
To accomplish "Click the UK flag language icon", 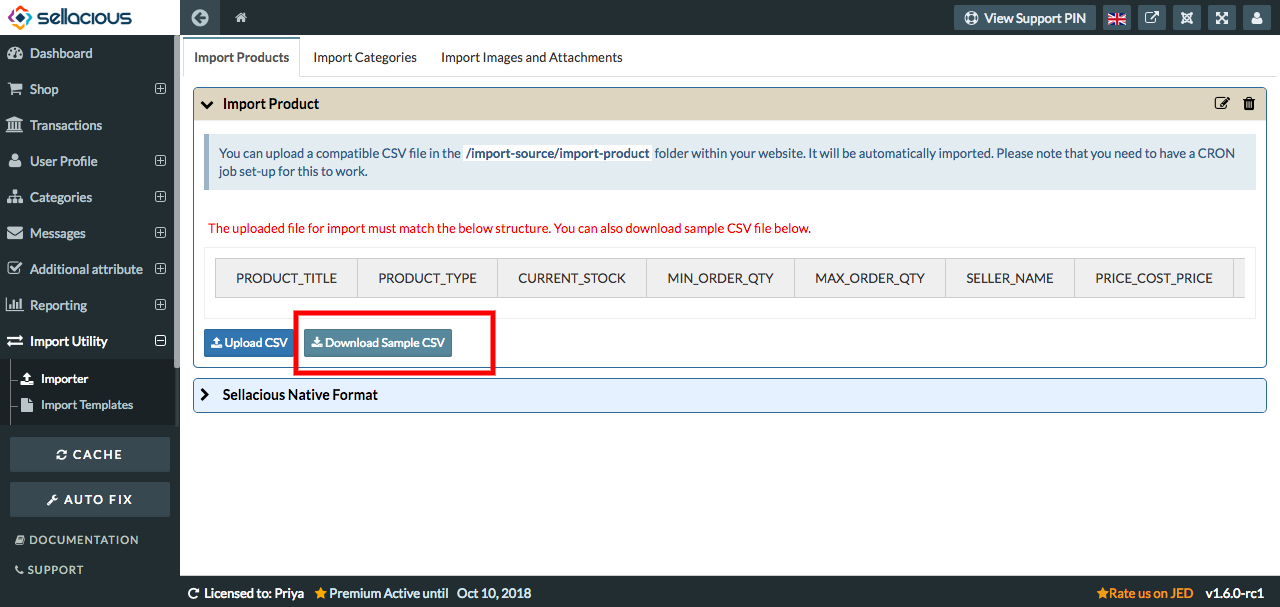I will coord(1117,18).
